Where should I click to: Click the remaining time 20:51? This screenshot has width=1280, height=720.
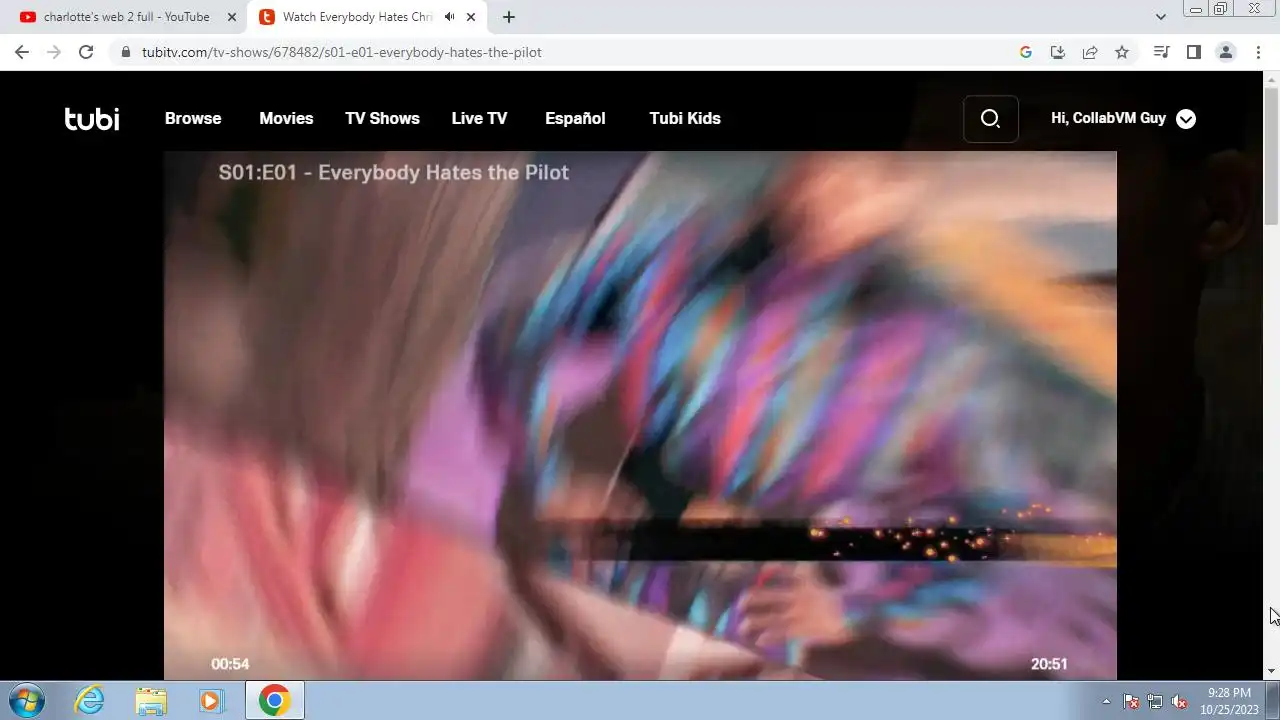click(x=1049, y=664)
